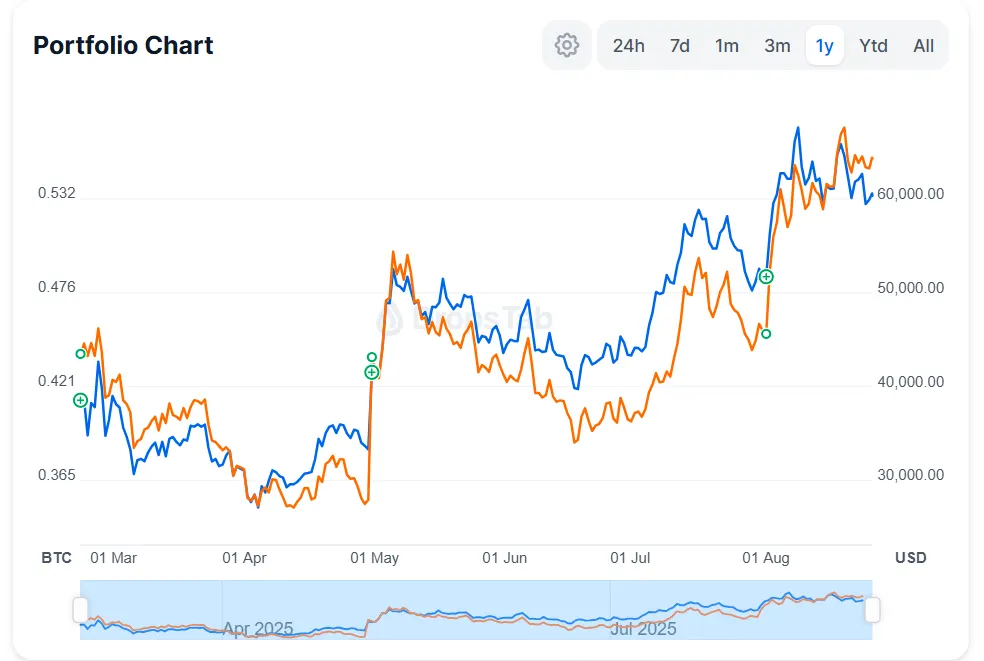Click the BTC axis label

pyautogui.click(x=57, y=557)
